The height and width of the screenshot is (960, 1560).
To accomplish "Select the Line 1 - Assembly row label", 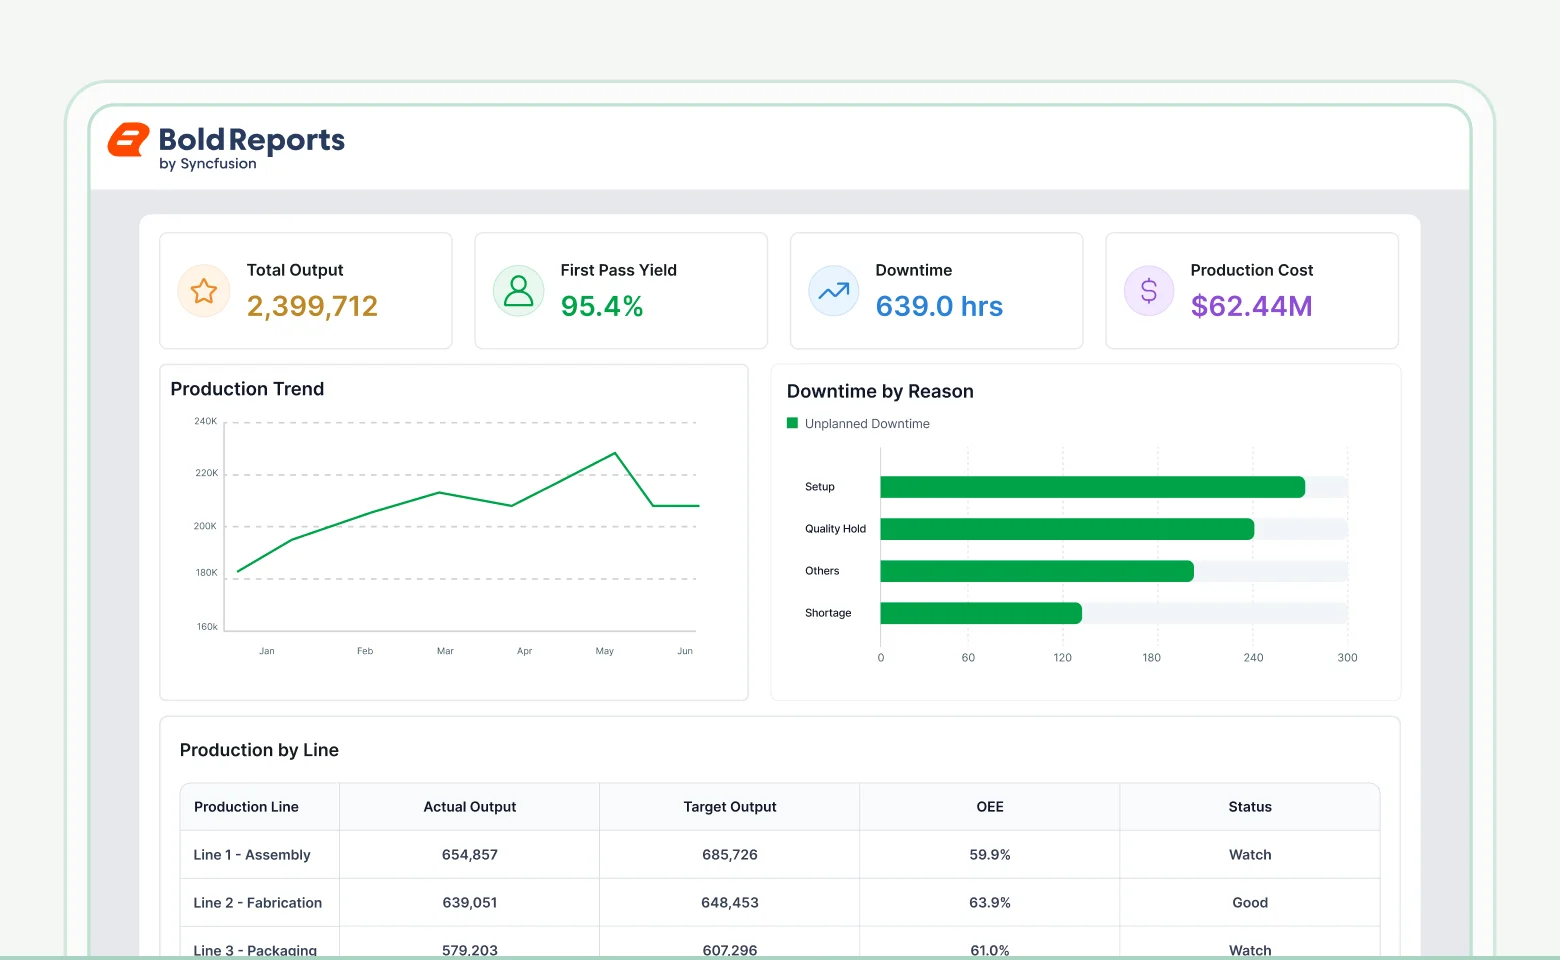I will [252, 855].
